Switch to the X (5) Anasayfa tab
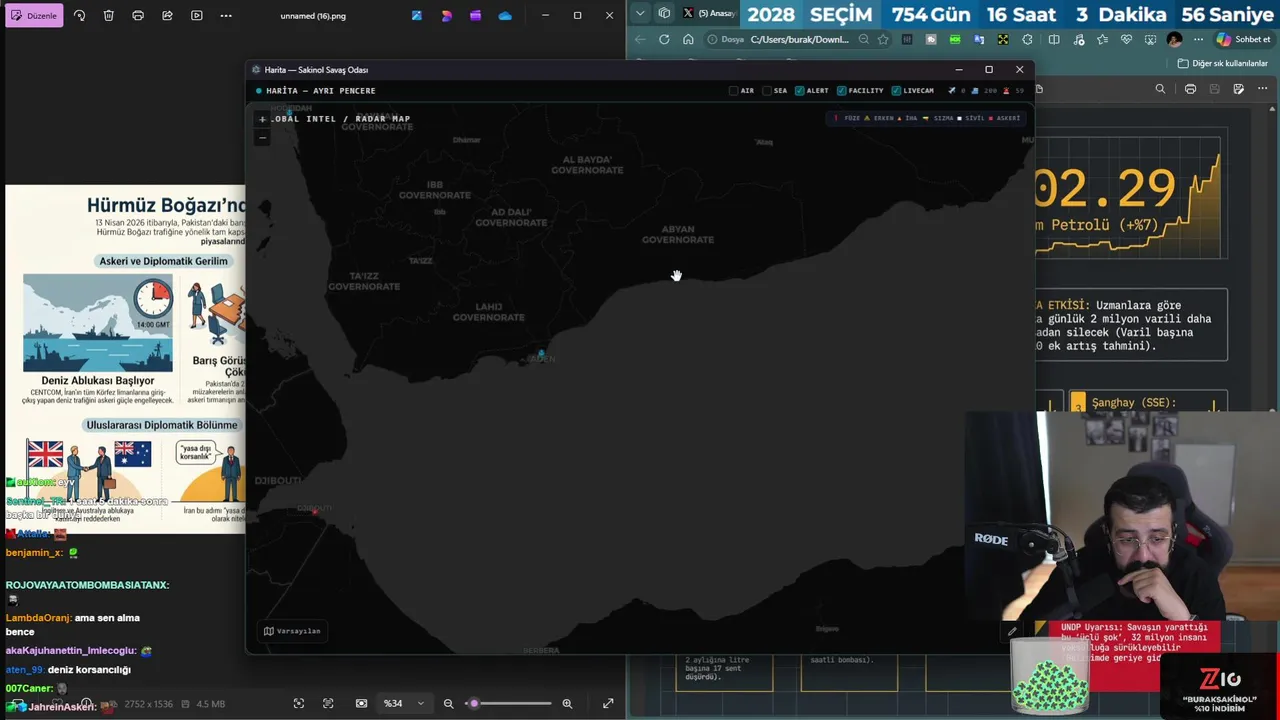The width and height of the screenshot is (1280, 720). tap(708, 14)
